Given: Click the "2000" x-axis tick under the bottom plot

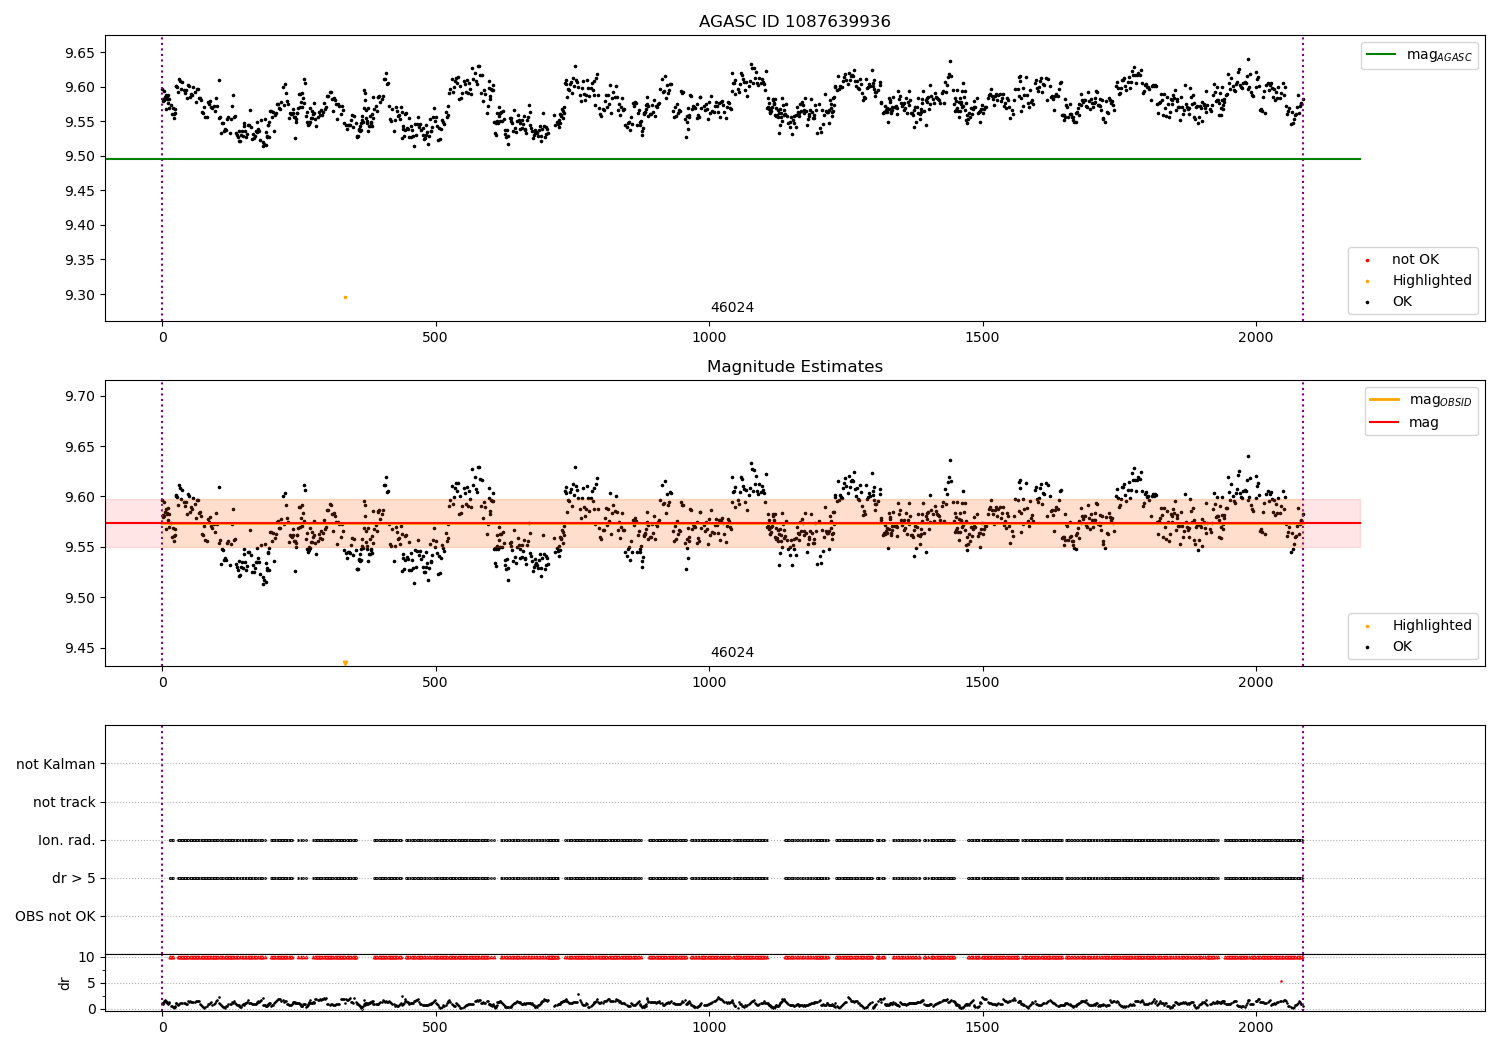Looking at the screenshot, I should pyautogui.click(x=1256, y=1027).
